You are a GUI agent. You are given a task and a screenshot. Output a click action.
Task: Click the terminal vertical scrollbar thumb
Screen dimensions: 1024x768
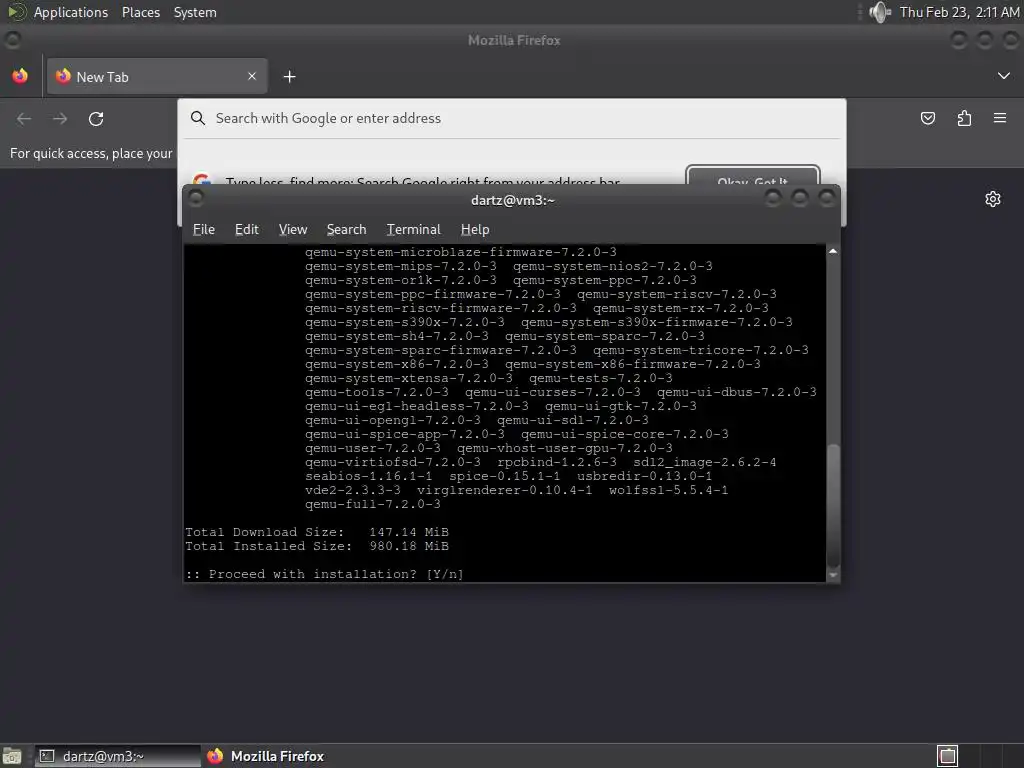point(833,506)
